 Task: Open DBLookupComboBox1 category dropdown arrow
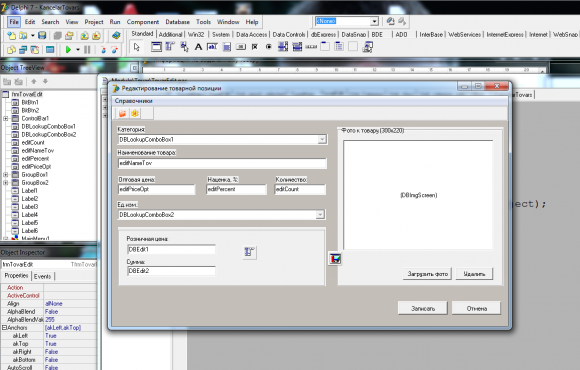322,139
